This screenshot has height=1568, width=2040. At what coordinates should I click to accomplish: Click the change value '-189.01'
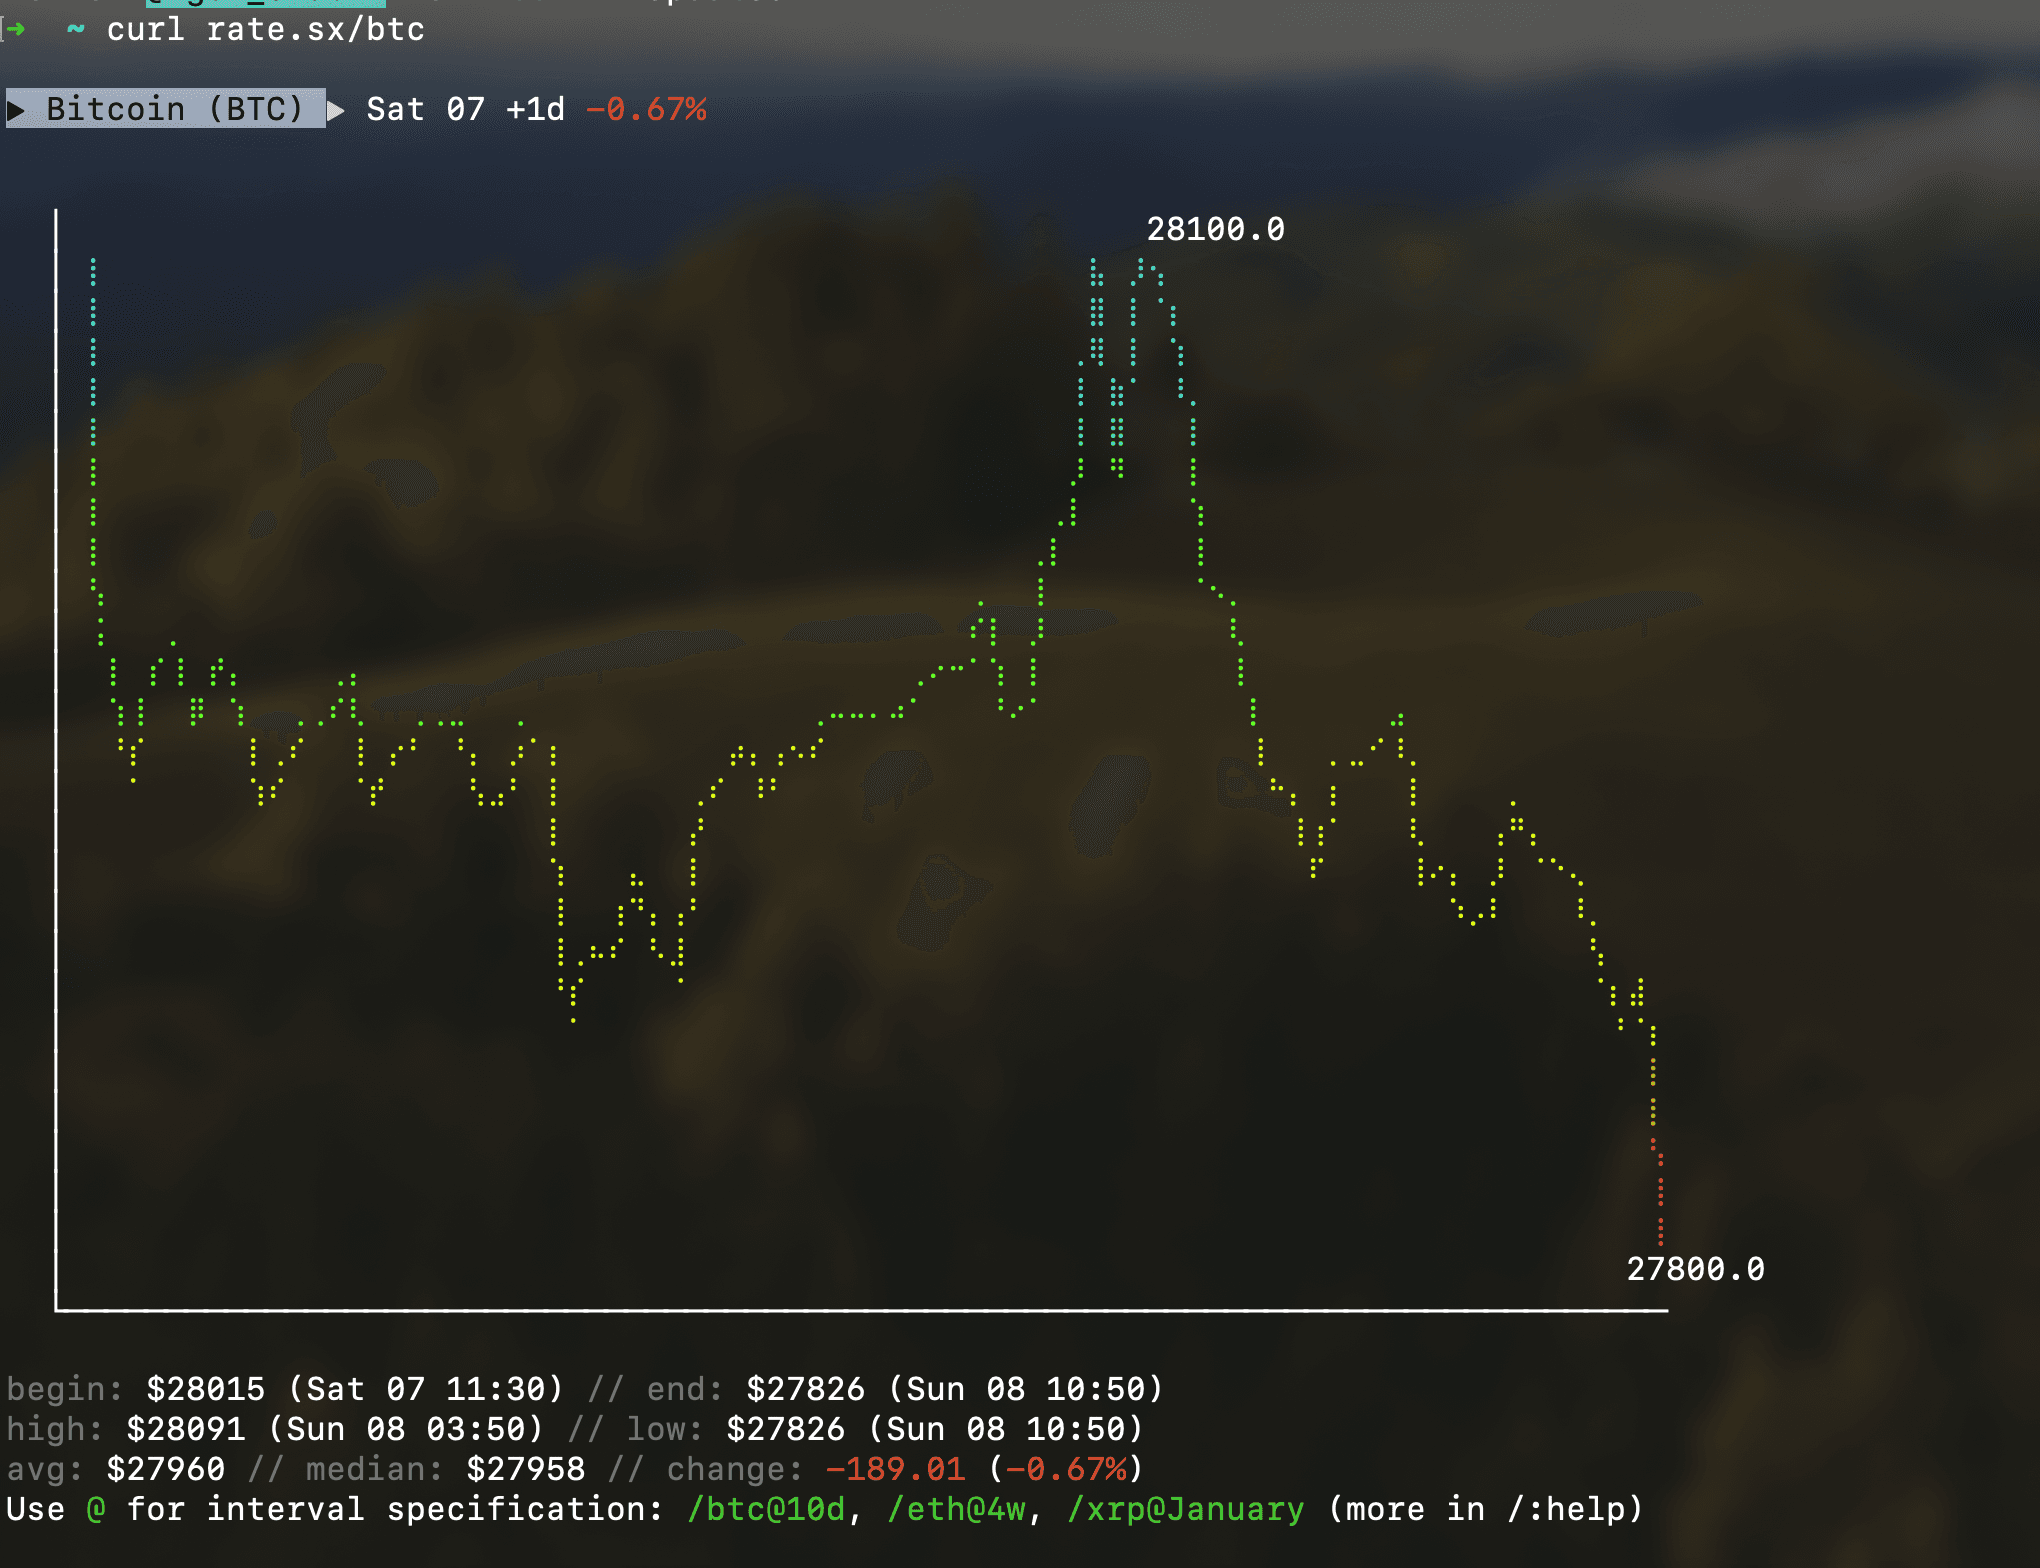(x=896, y=1469)
